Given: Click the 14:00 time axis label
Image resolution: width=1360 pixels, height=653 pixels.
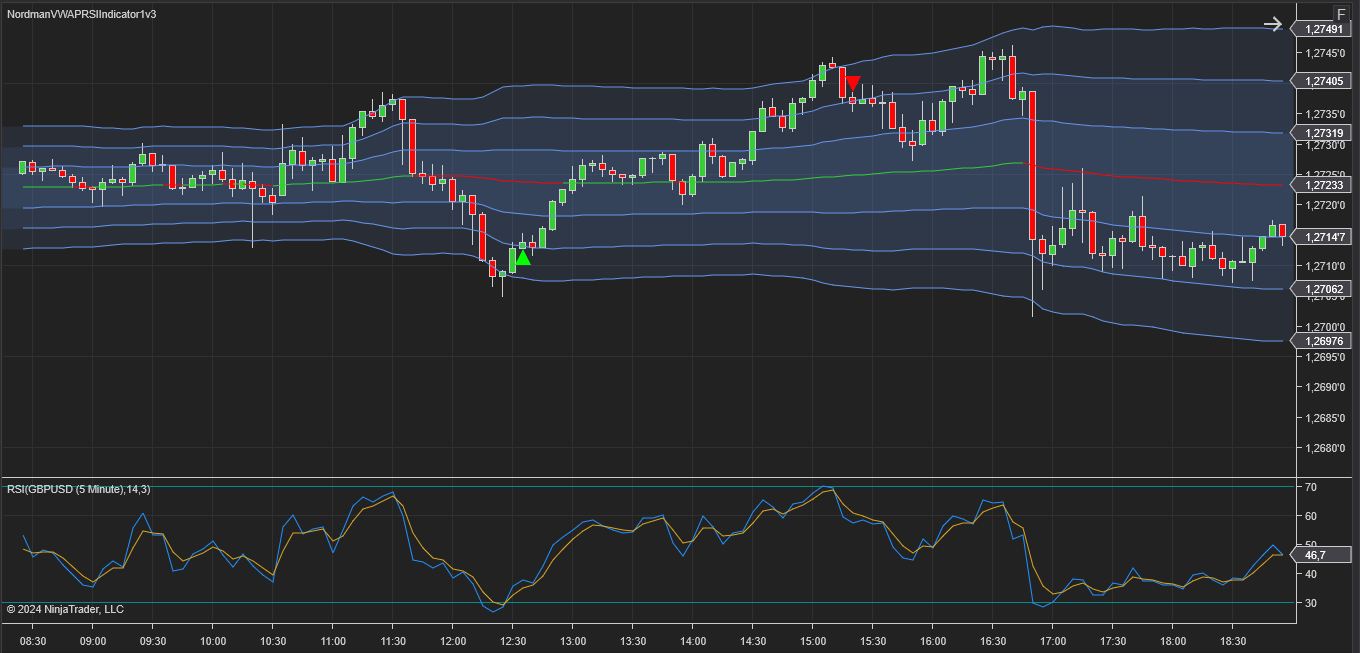Looking at the screenshot, I should [693, 641].
